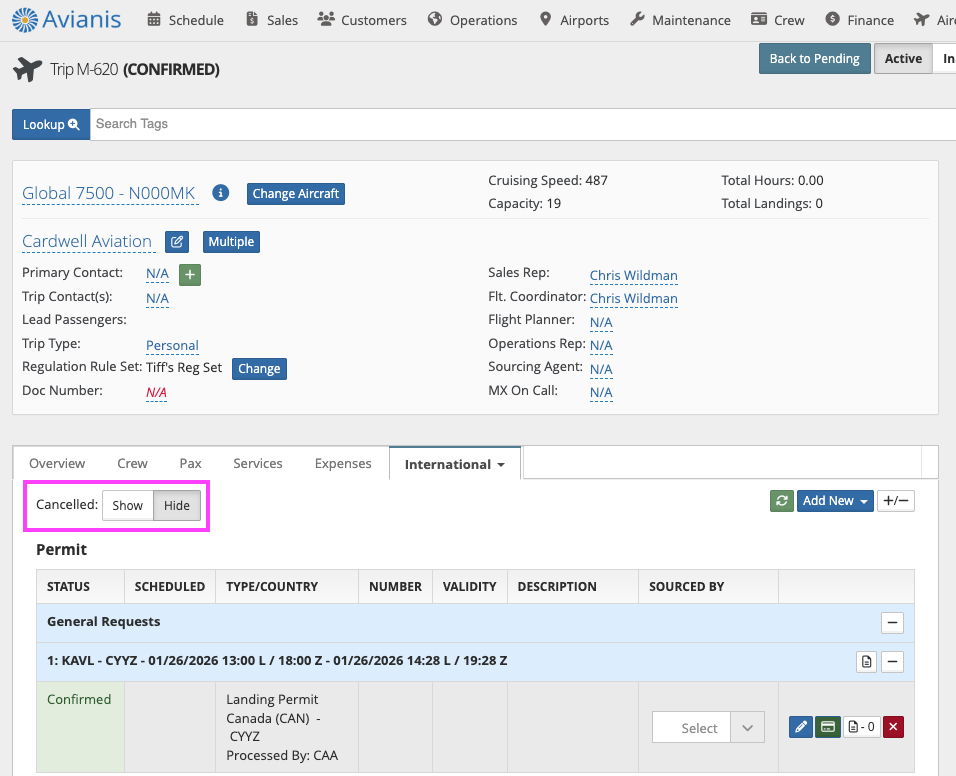Open the Chris Wildman Sales Rep link

[633, 275]
